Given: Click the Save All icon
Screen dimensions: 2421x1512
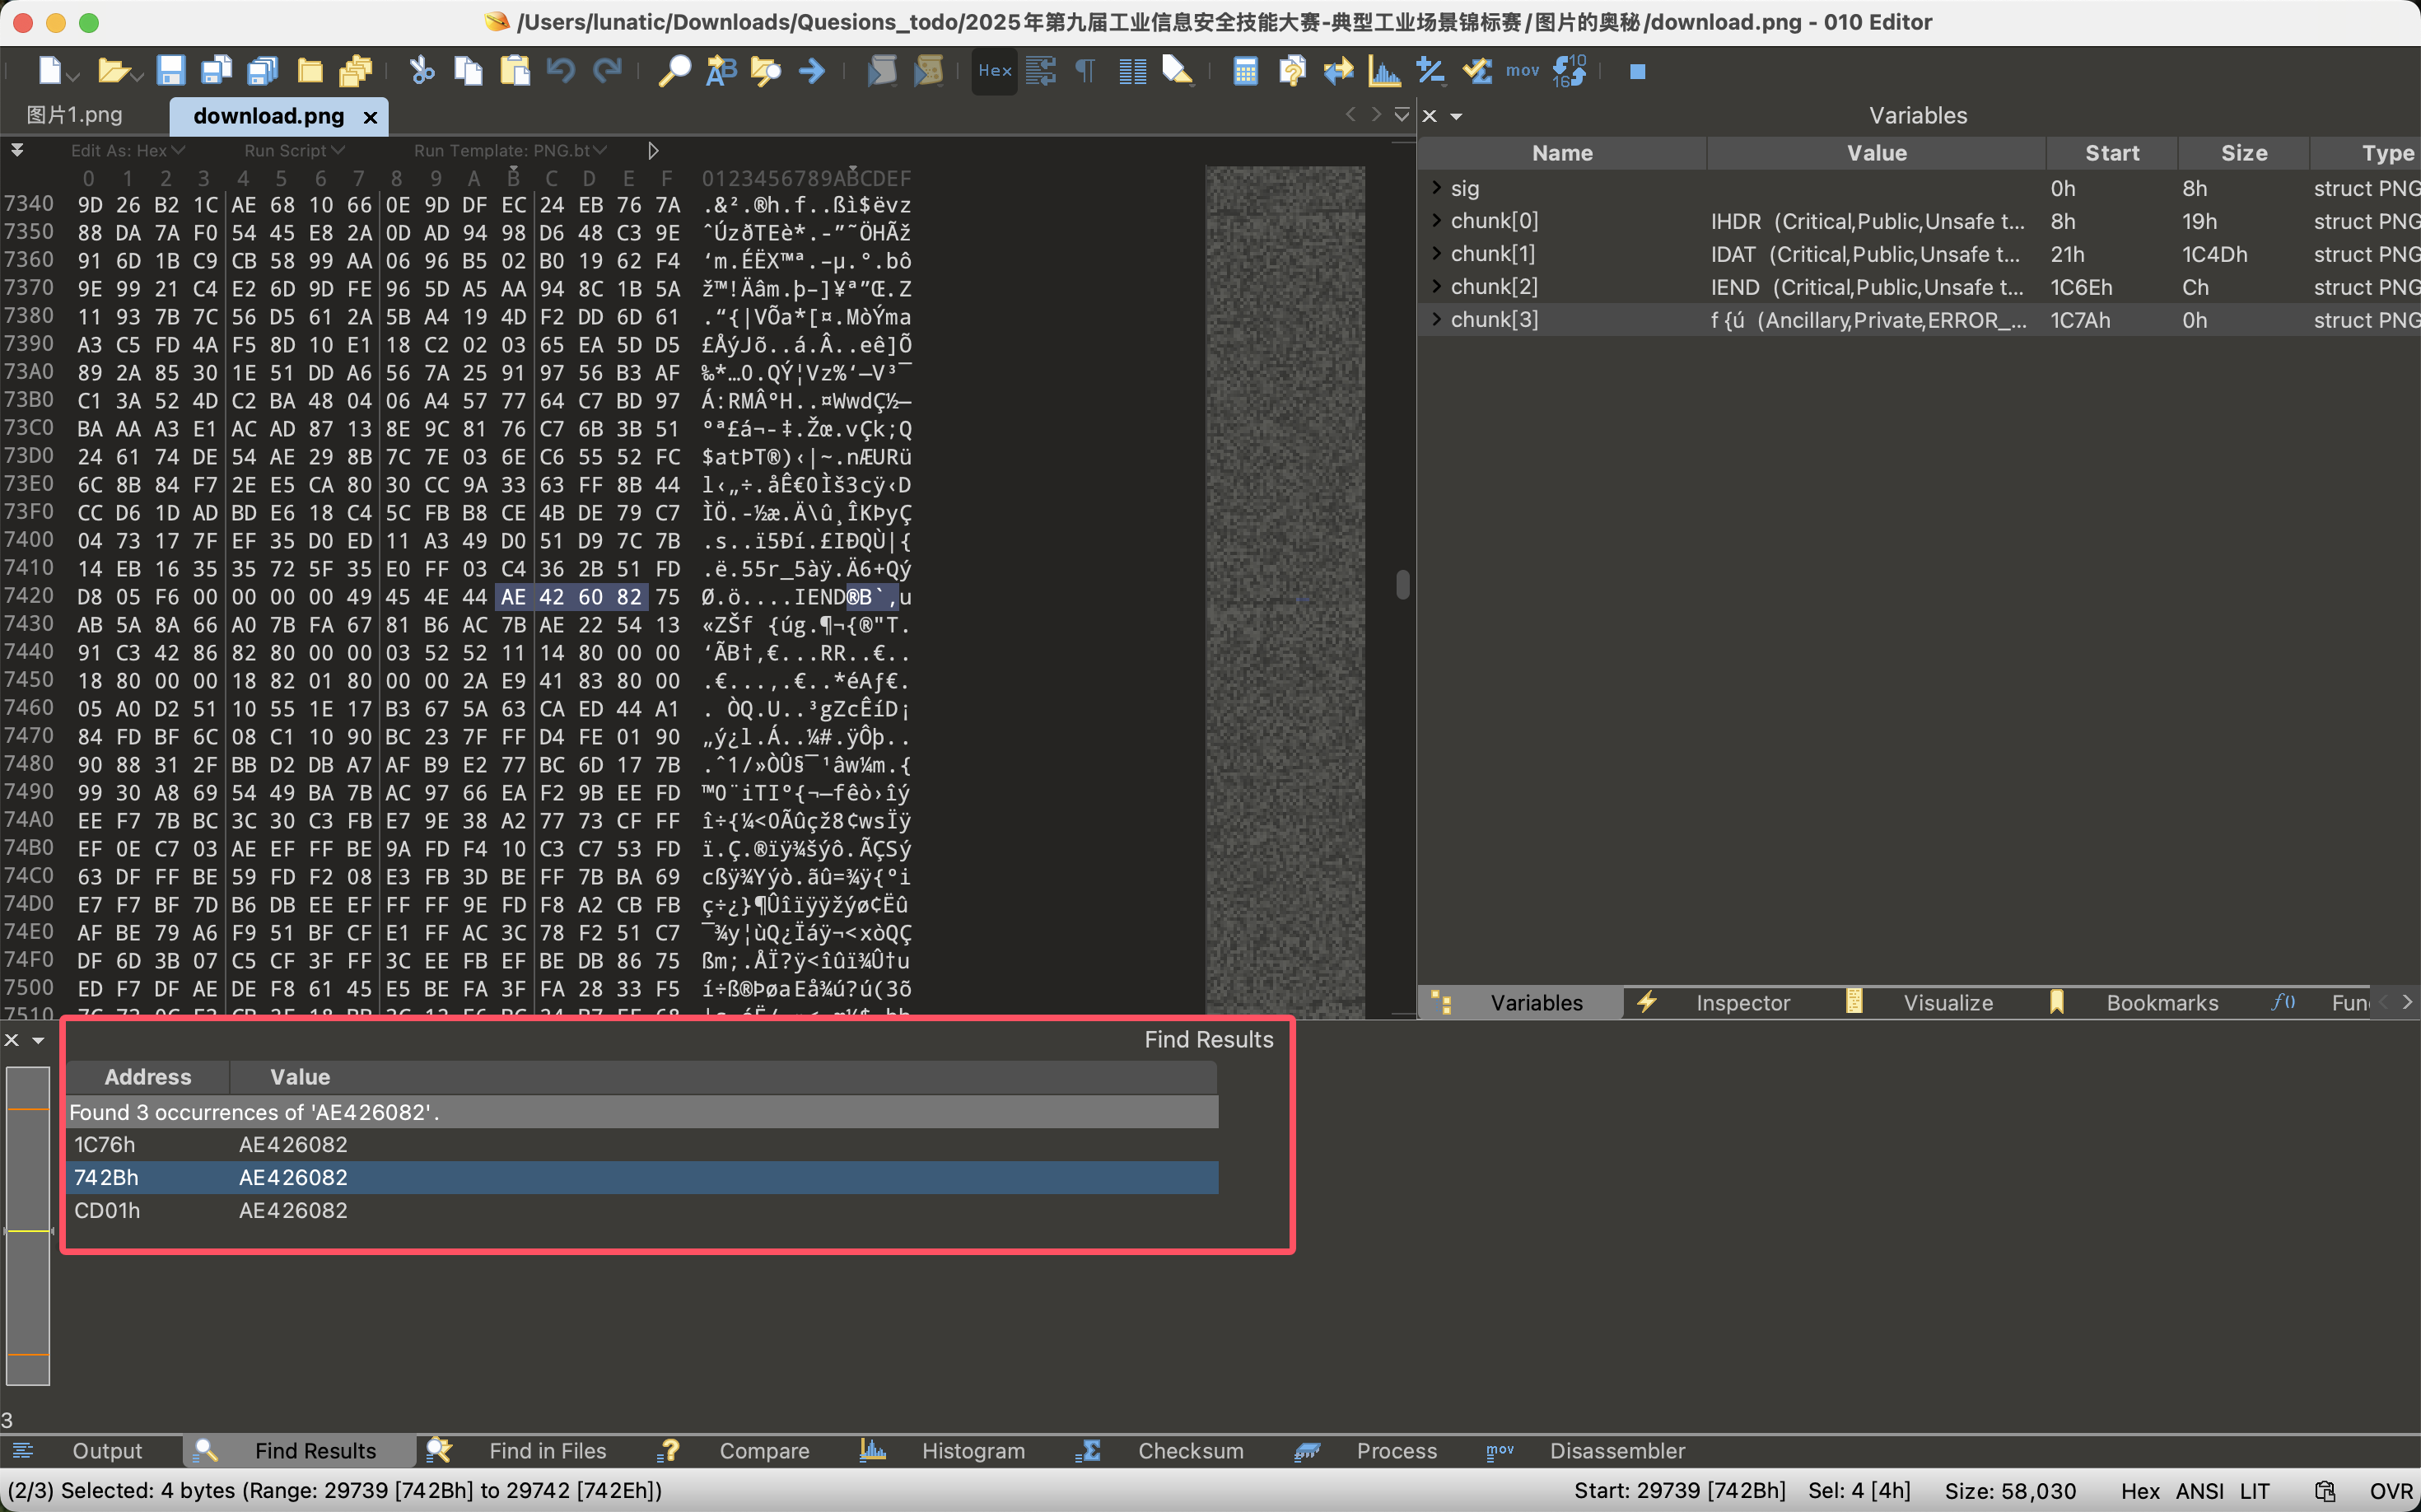Looking at the screenshot, I should 262,70.
